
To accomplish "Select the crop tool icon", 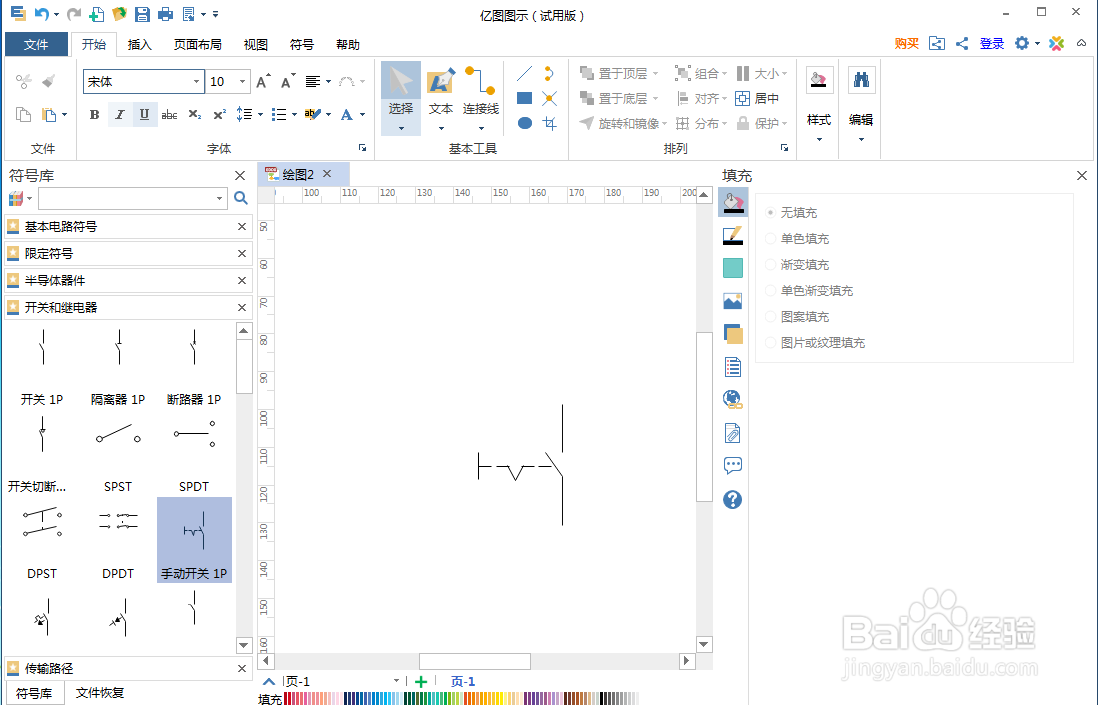I will click(550, 123).
